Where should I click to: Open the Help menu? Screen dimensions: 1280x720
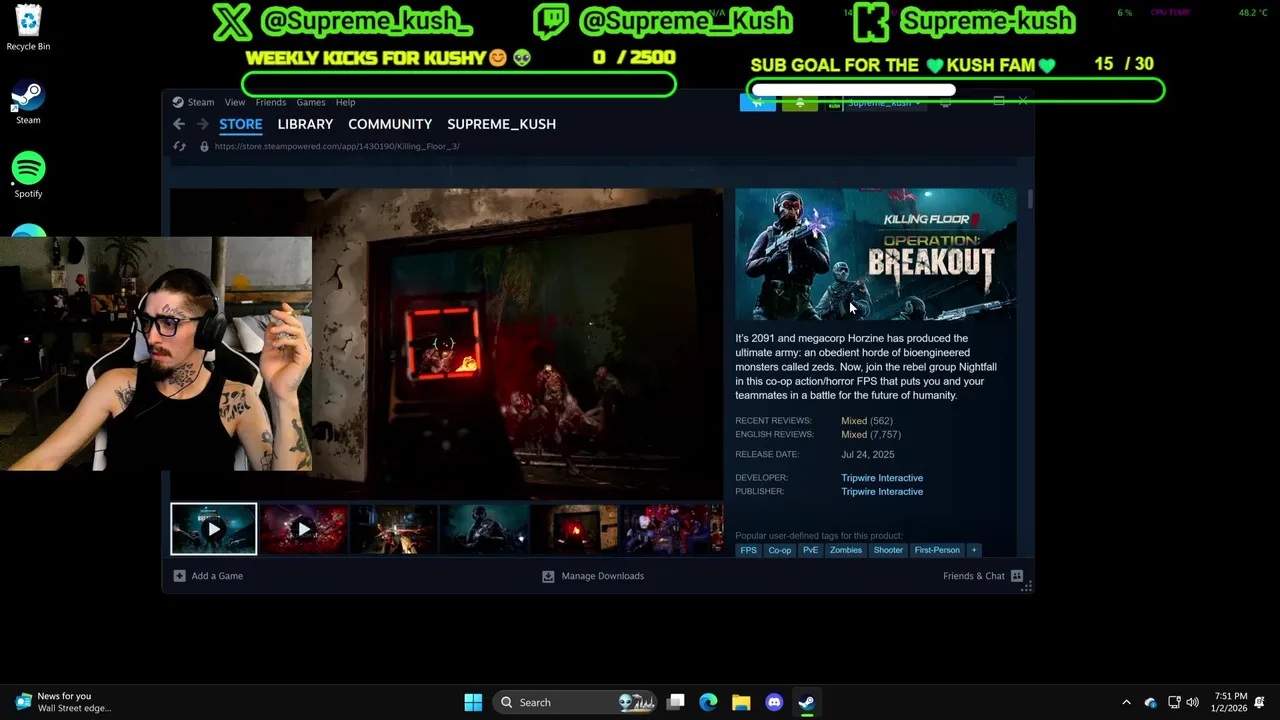click(345, 102)
